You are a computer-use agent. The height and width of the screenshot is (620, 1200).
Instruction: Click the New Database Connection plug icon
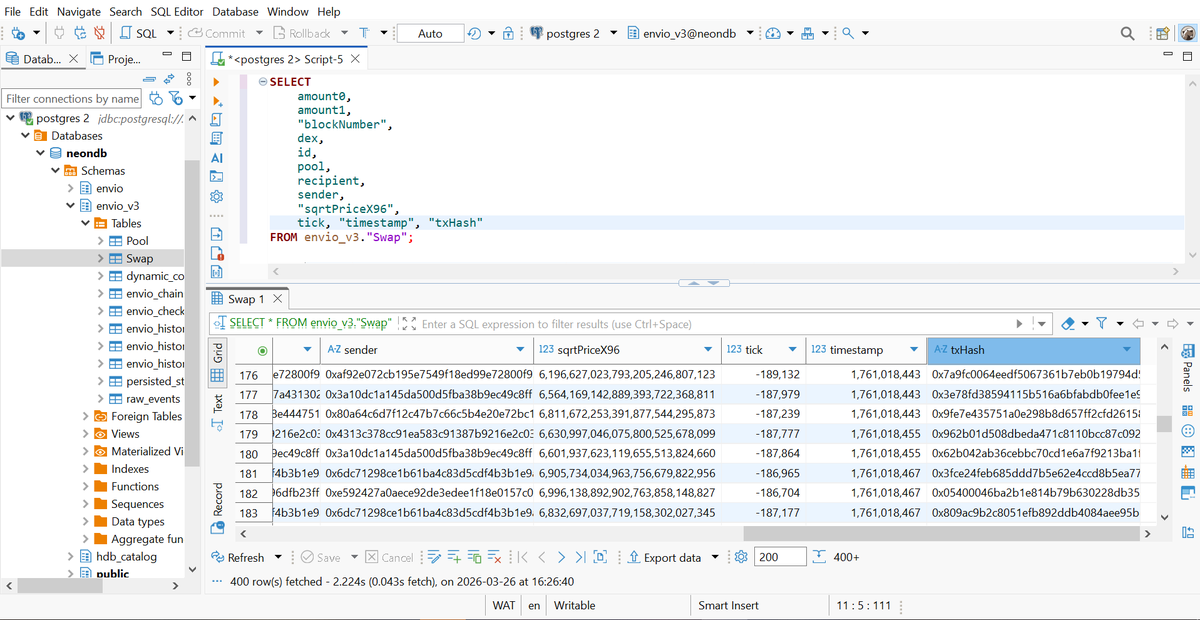(x=17, y=33)
